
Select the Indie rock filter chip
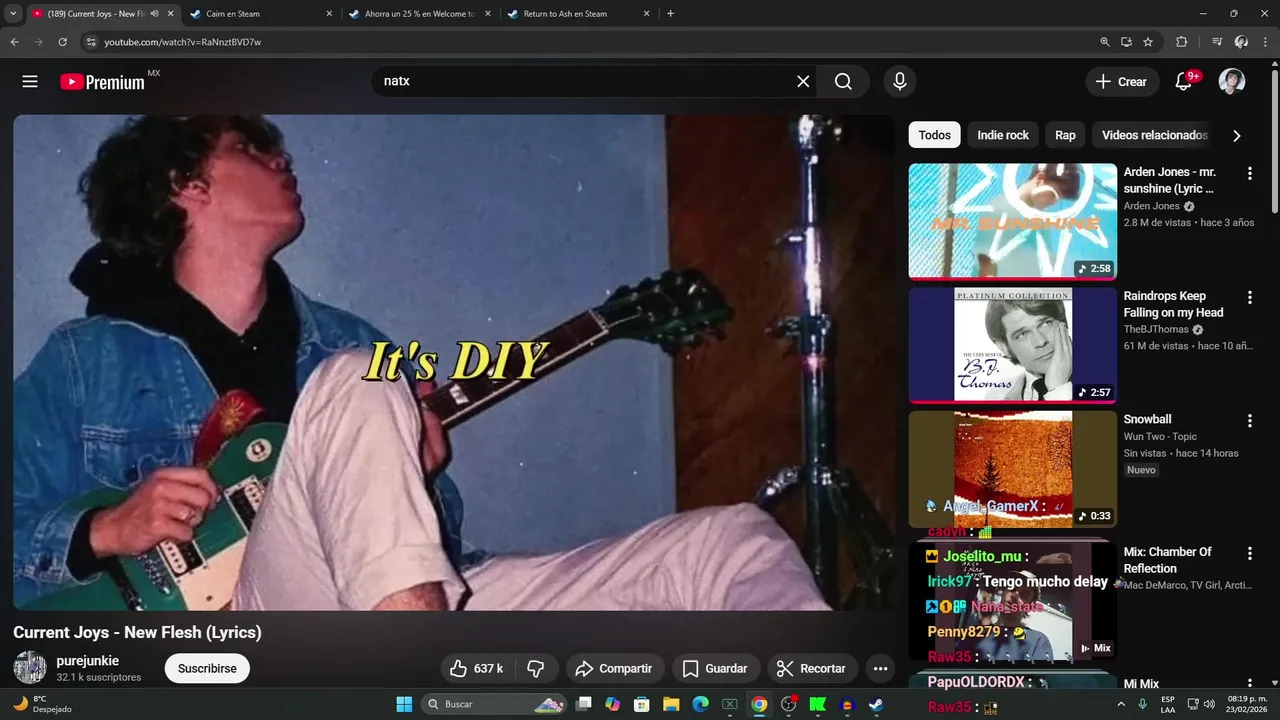(1003, 135)
